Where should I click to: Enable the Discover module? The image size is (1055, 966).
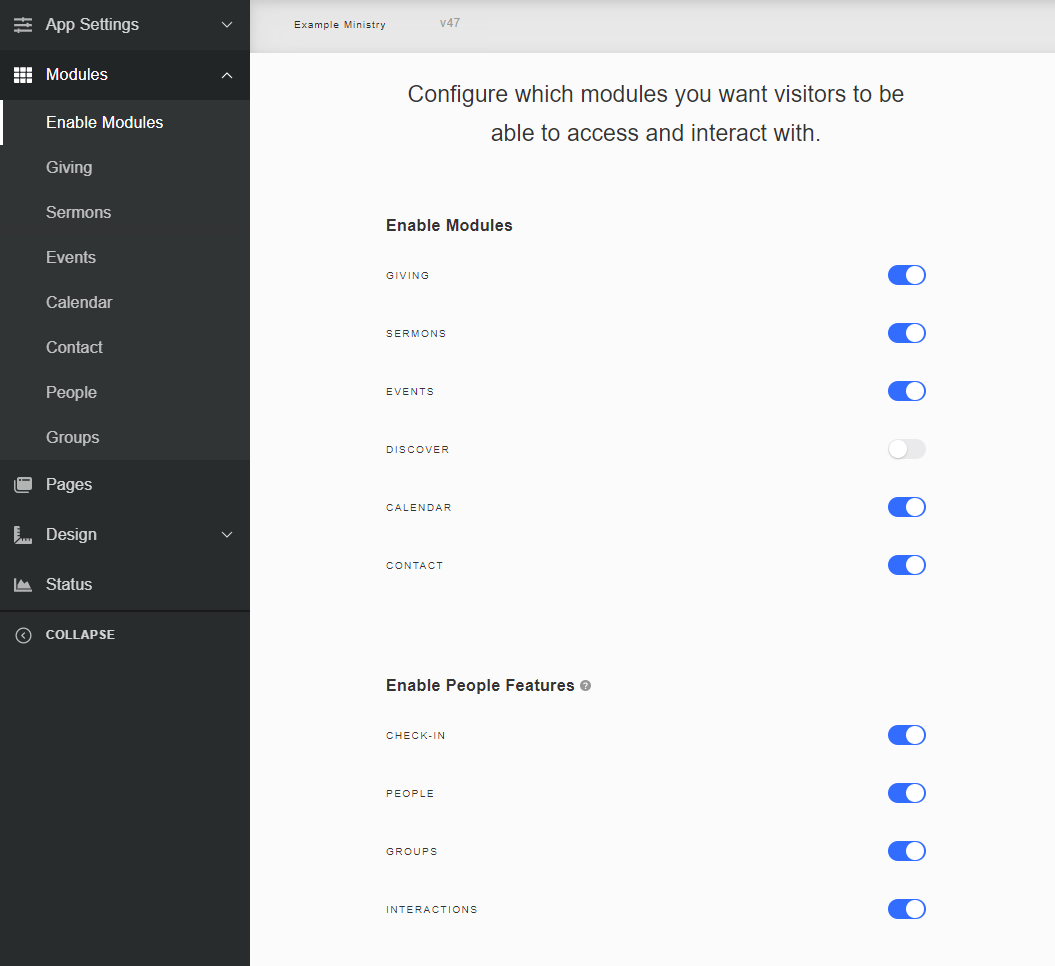(906, 449)
